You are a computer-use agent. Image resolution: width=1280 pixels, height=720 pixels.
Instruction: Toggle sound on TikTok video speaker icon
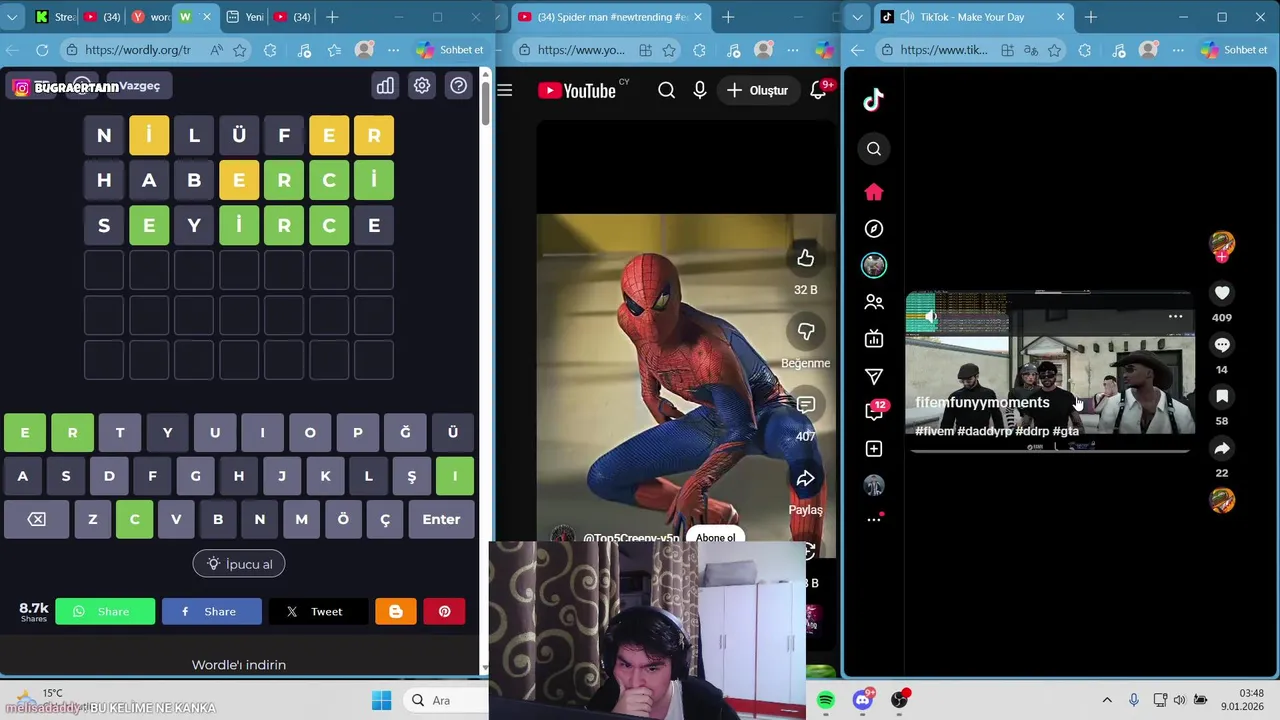930,316
